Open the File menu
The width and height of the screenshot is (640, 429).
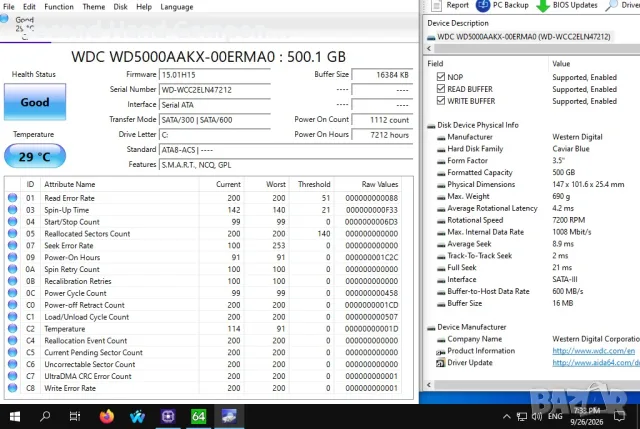click(x=9, y=7)
